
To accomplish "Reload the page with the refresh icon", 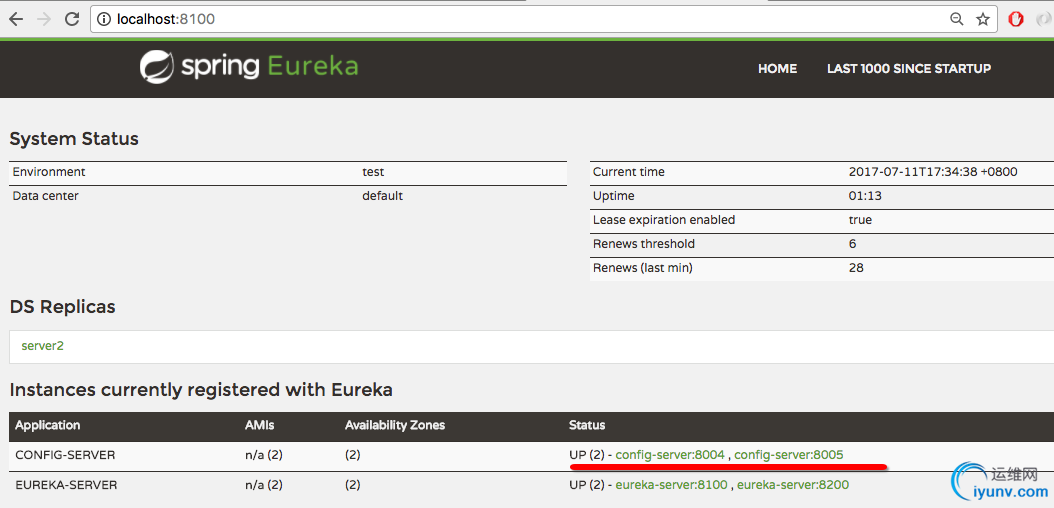I will (72, 19).
